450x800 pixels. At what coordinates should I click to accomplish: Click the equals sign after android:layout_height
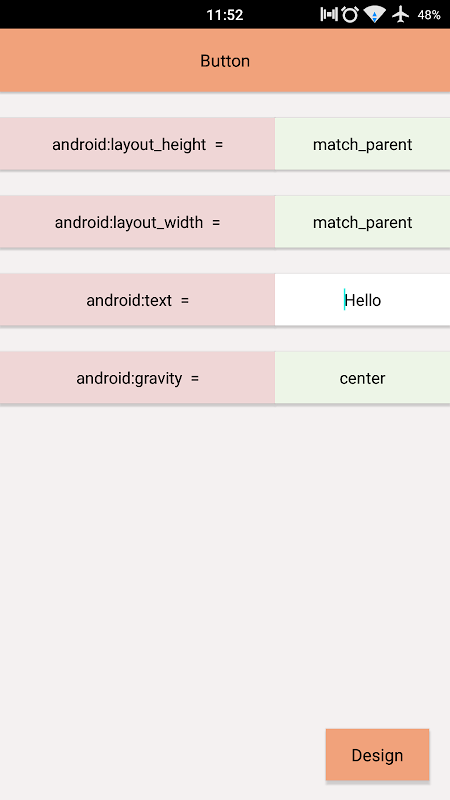219,145
